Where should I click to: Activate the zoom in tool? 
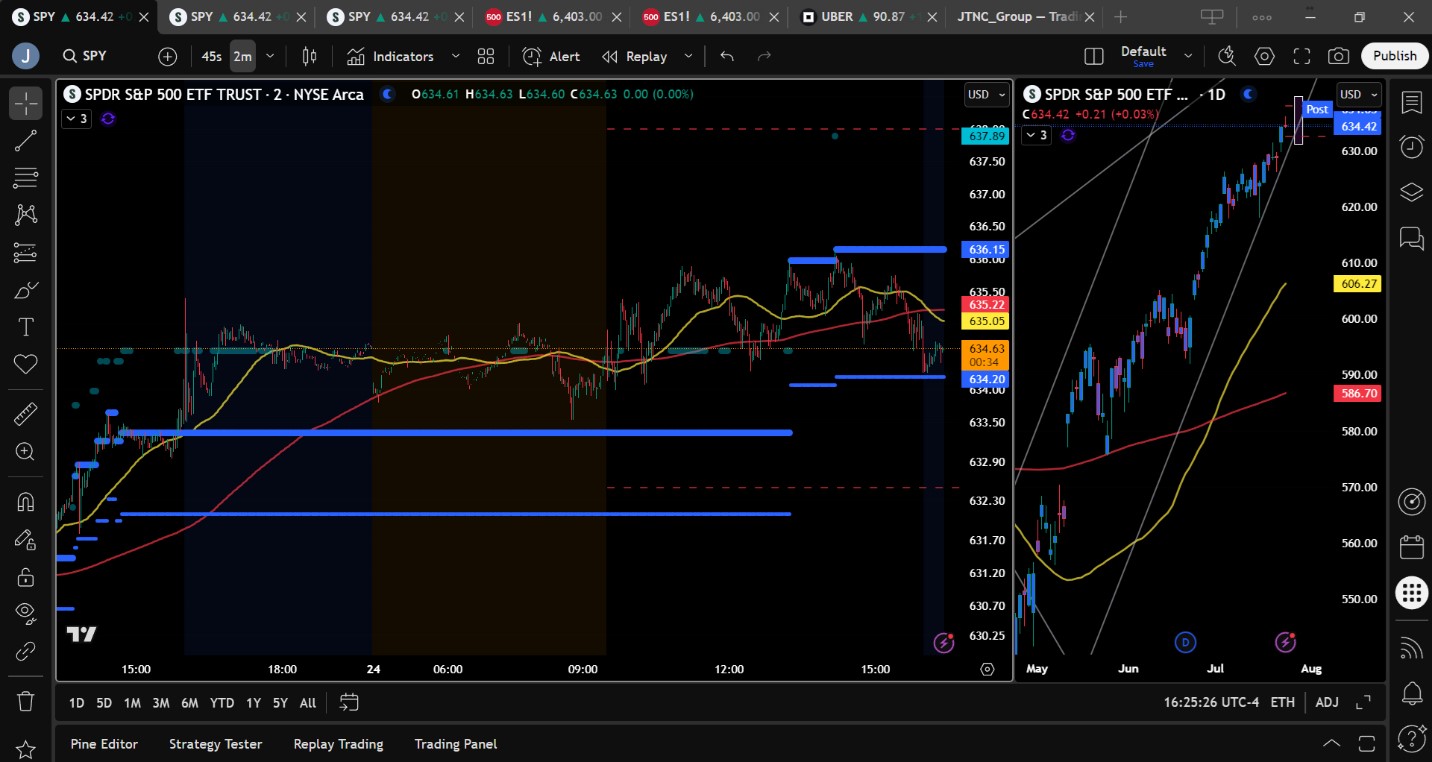26,452
